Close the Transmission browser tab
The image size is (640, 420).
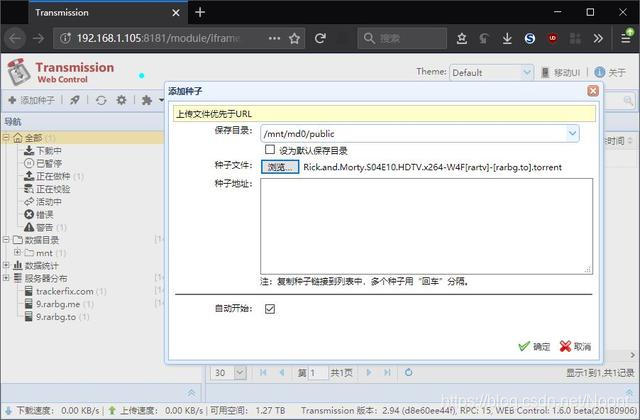click(176, 13)
